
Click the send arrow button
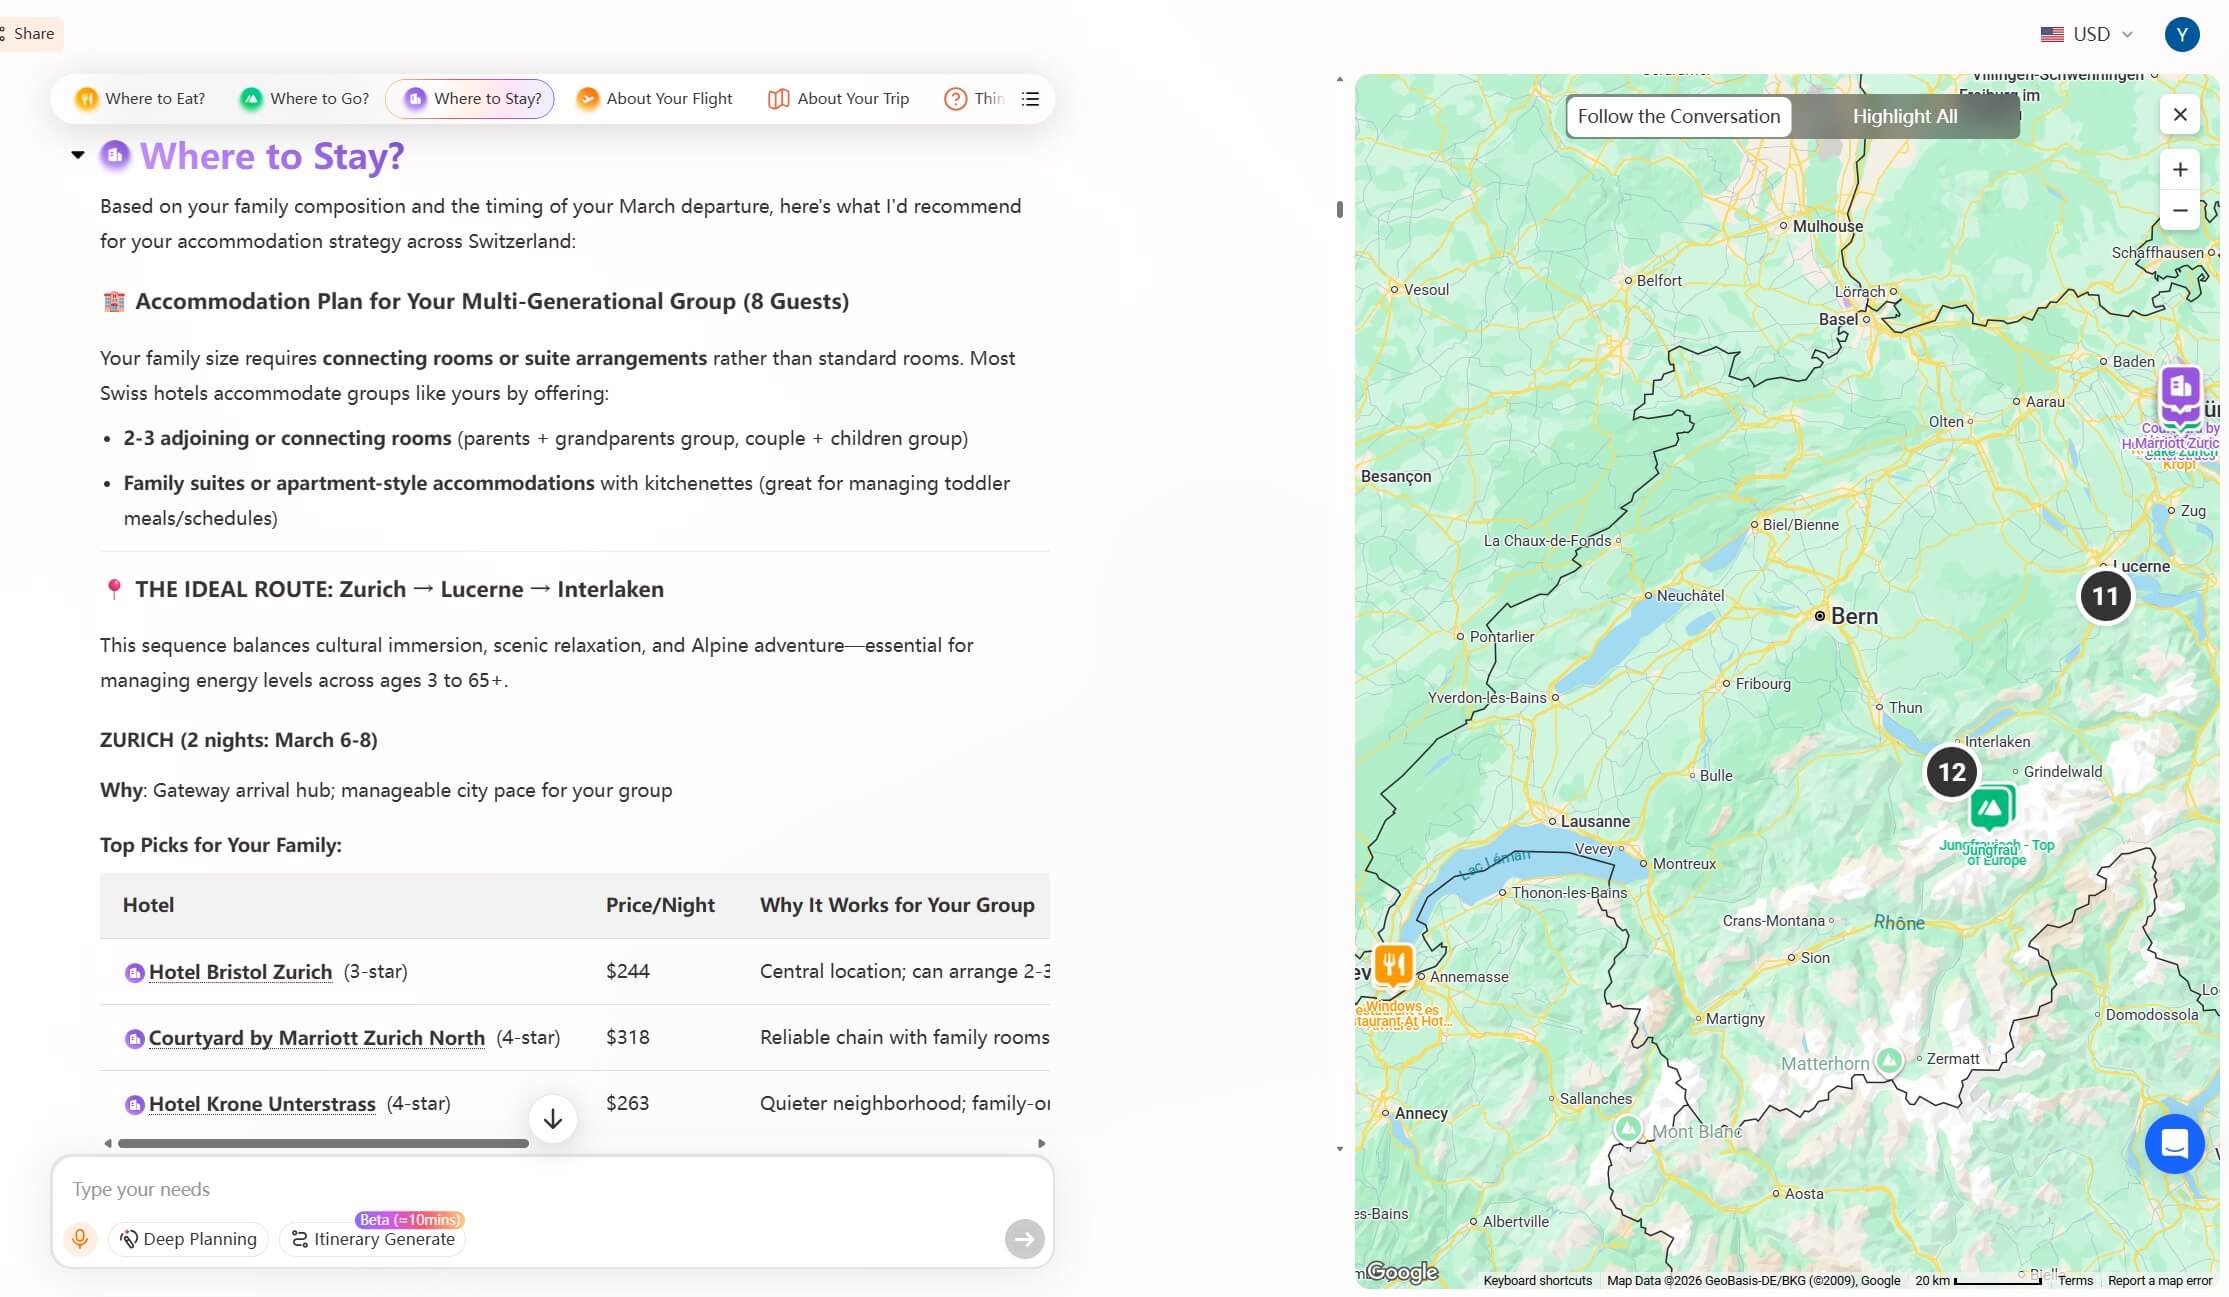1024,1239
